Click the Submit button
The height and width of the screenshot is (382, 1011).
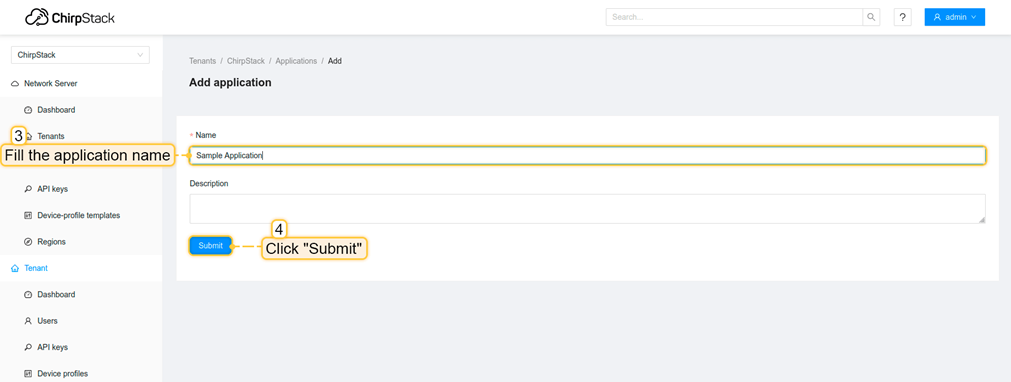pyautogui.click(x=210, y=246)
